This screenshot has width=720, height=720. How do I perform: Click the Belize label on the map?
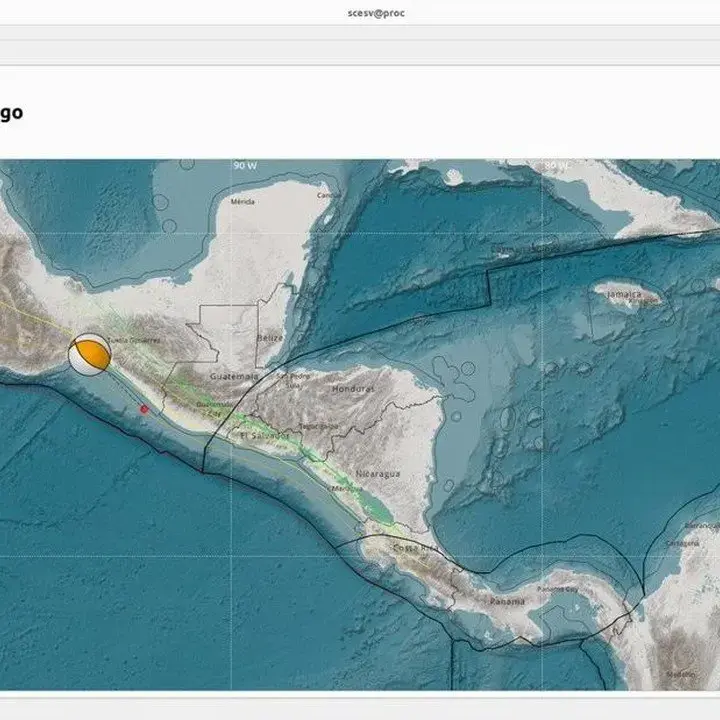pos(270,338)
